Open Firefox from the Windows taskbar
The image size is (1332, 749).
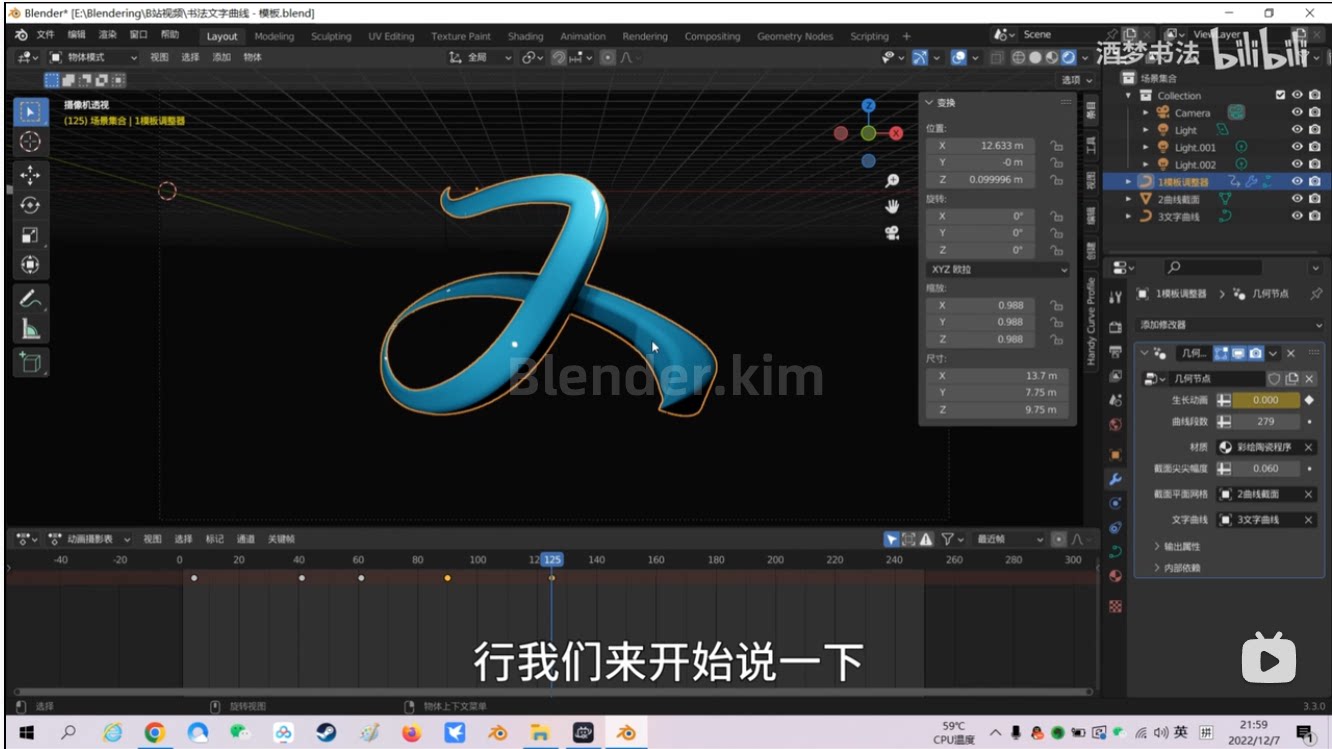click(x=412, y=733)
